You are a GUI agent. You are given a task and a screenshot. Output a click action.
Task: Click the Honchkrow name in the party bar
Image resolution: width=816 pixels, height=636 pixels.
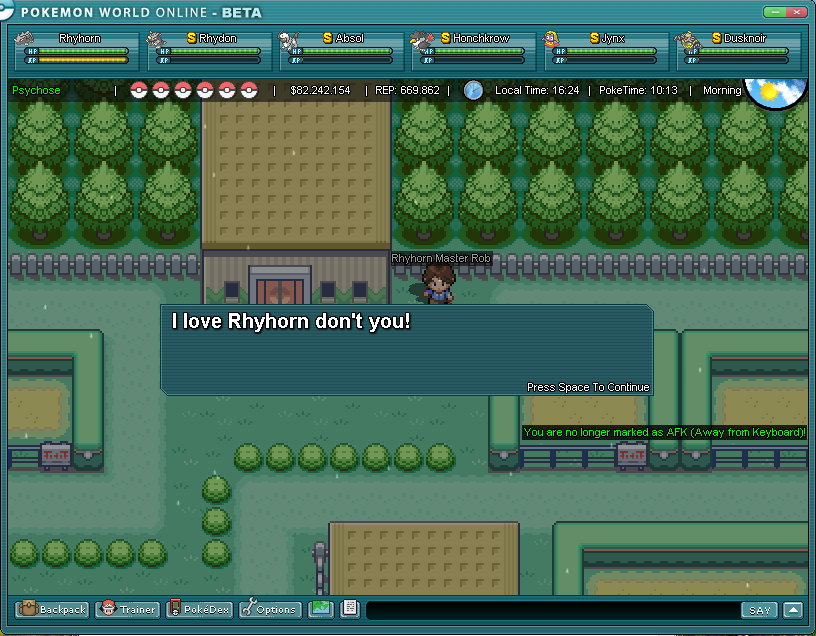pos(481,39)
